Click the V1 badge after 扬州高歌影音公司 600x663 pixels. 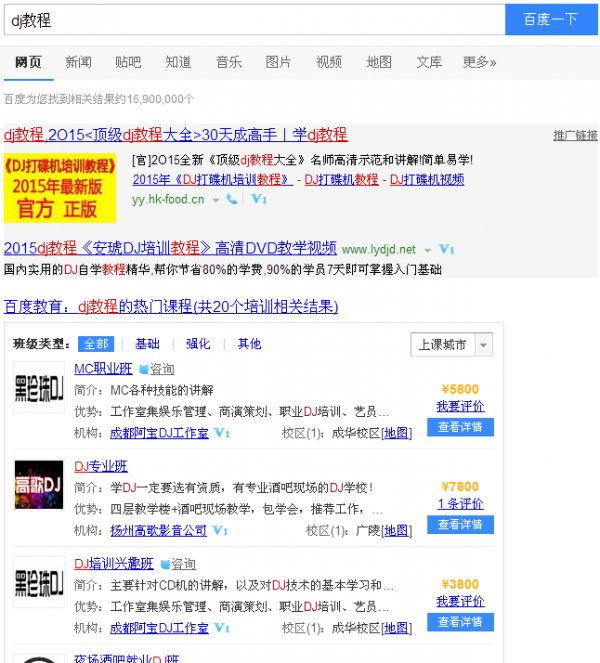click(220, 530)
